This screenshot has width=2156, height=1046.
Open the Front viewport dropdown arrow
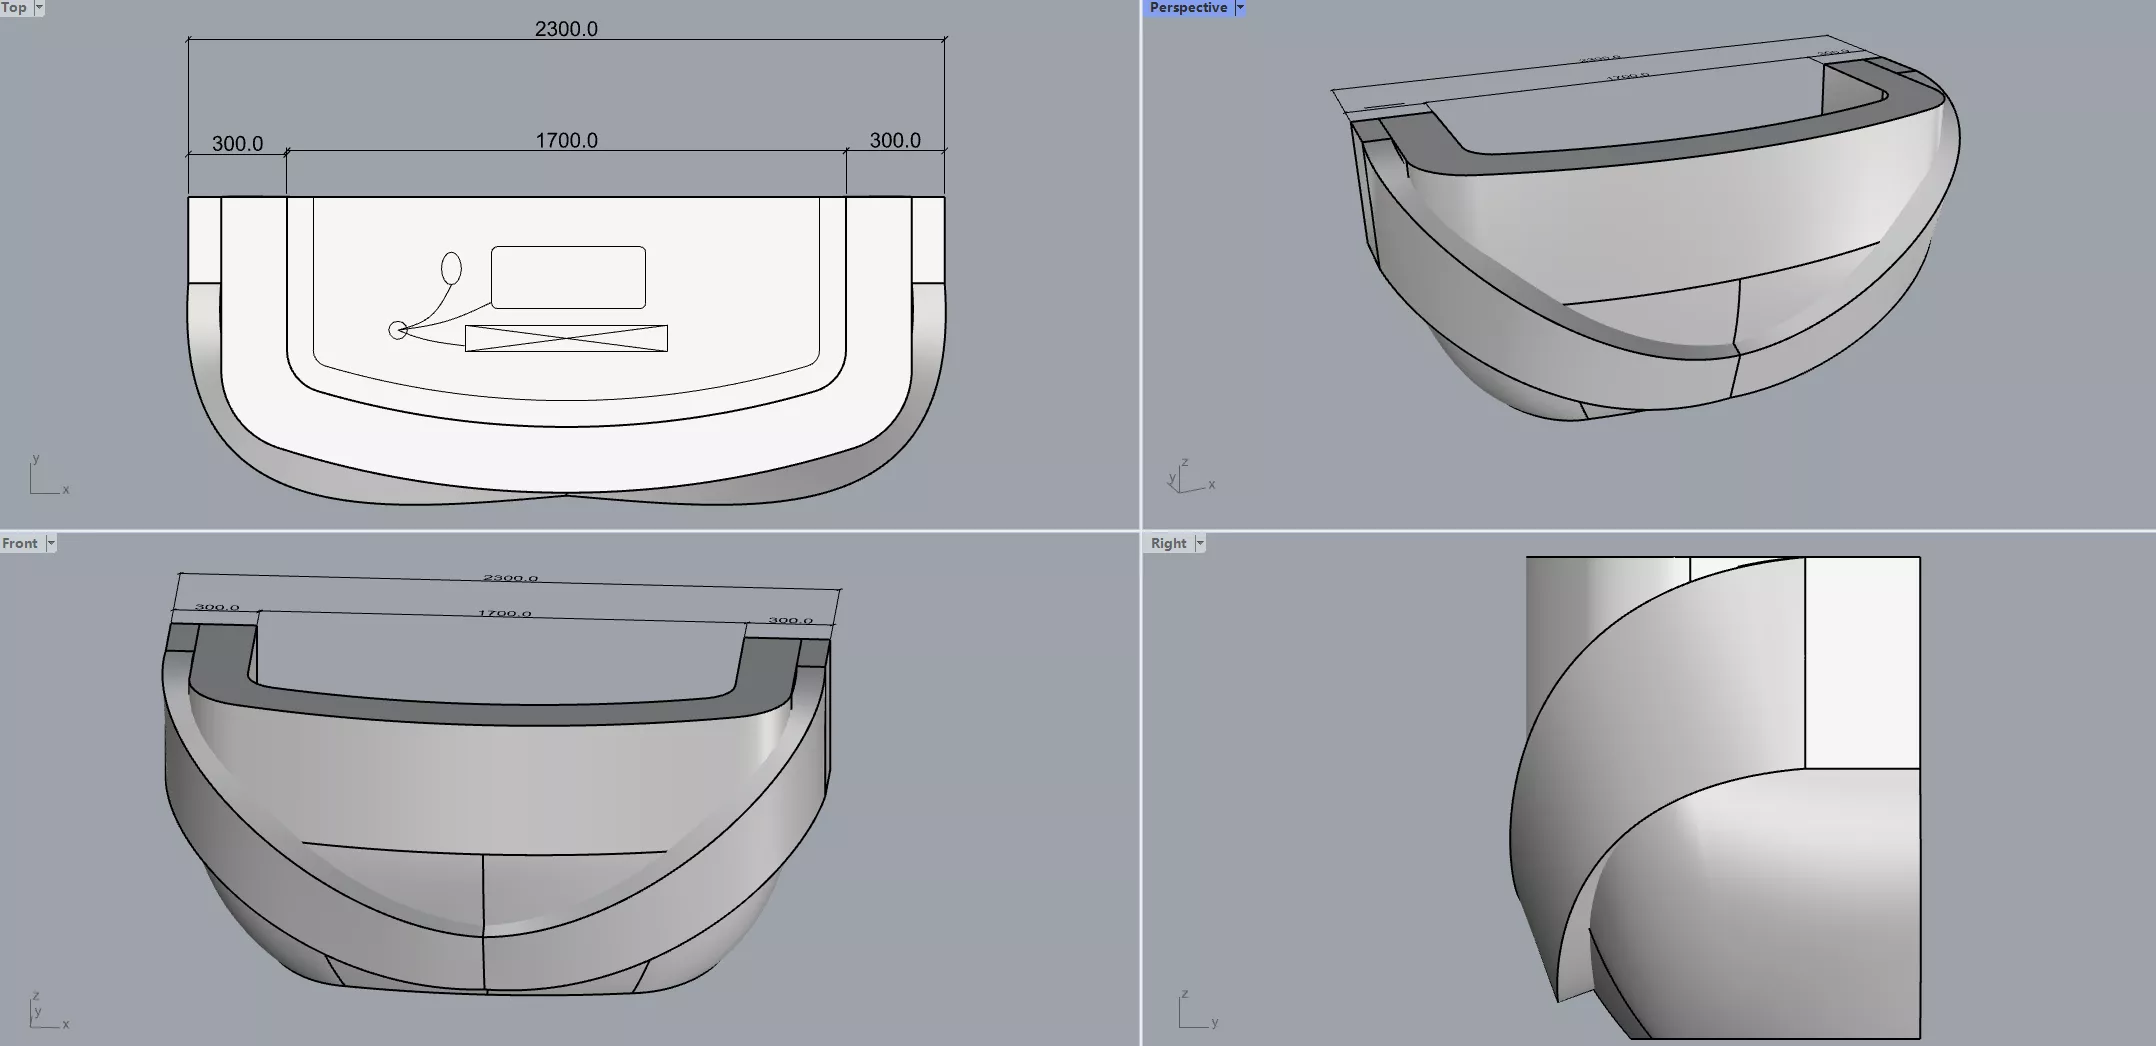tap(51, 543)
